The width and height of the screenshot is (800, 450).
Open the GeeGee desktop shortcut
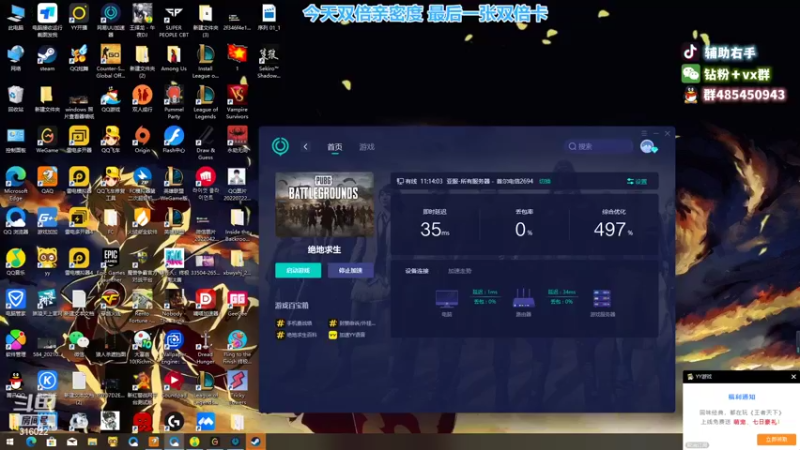click(237, 303)
